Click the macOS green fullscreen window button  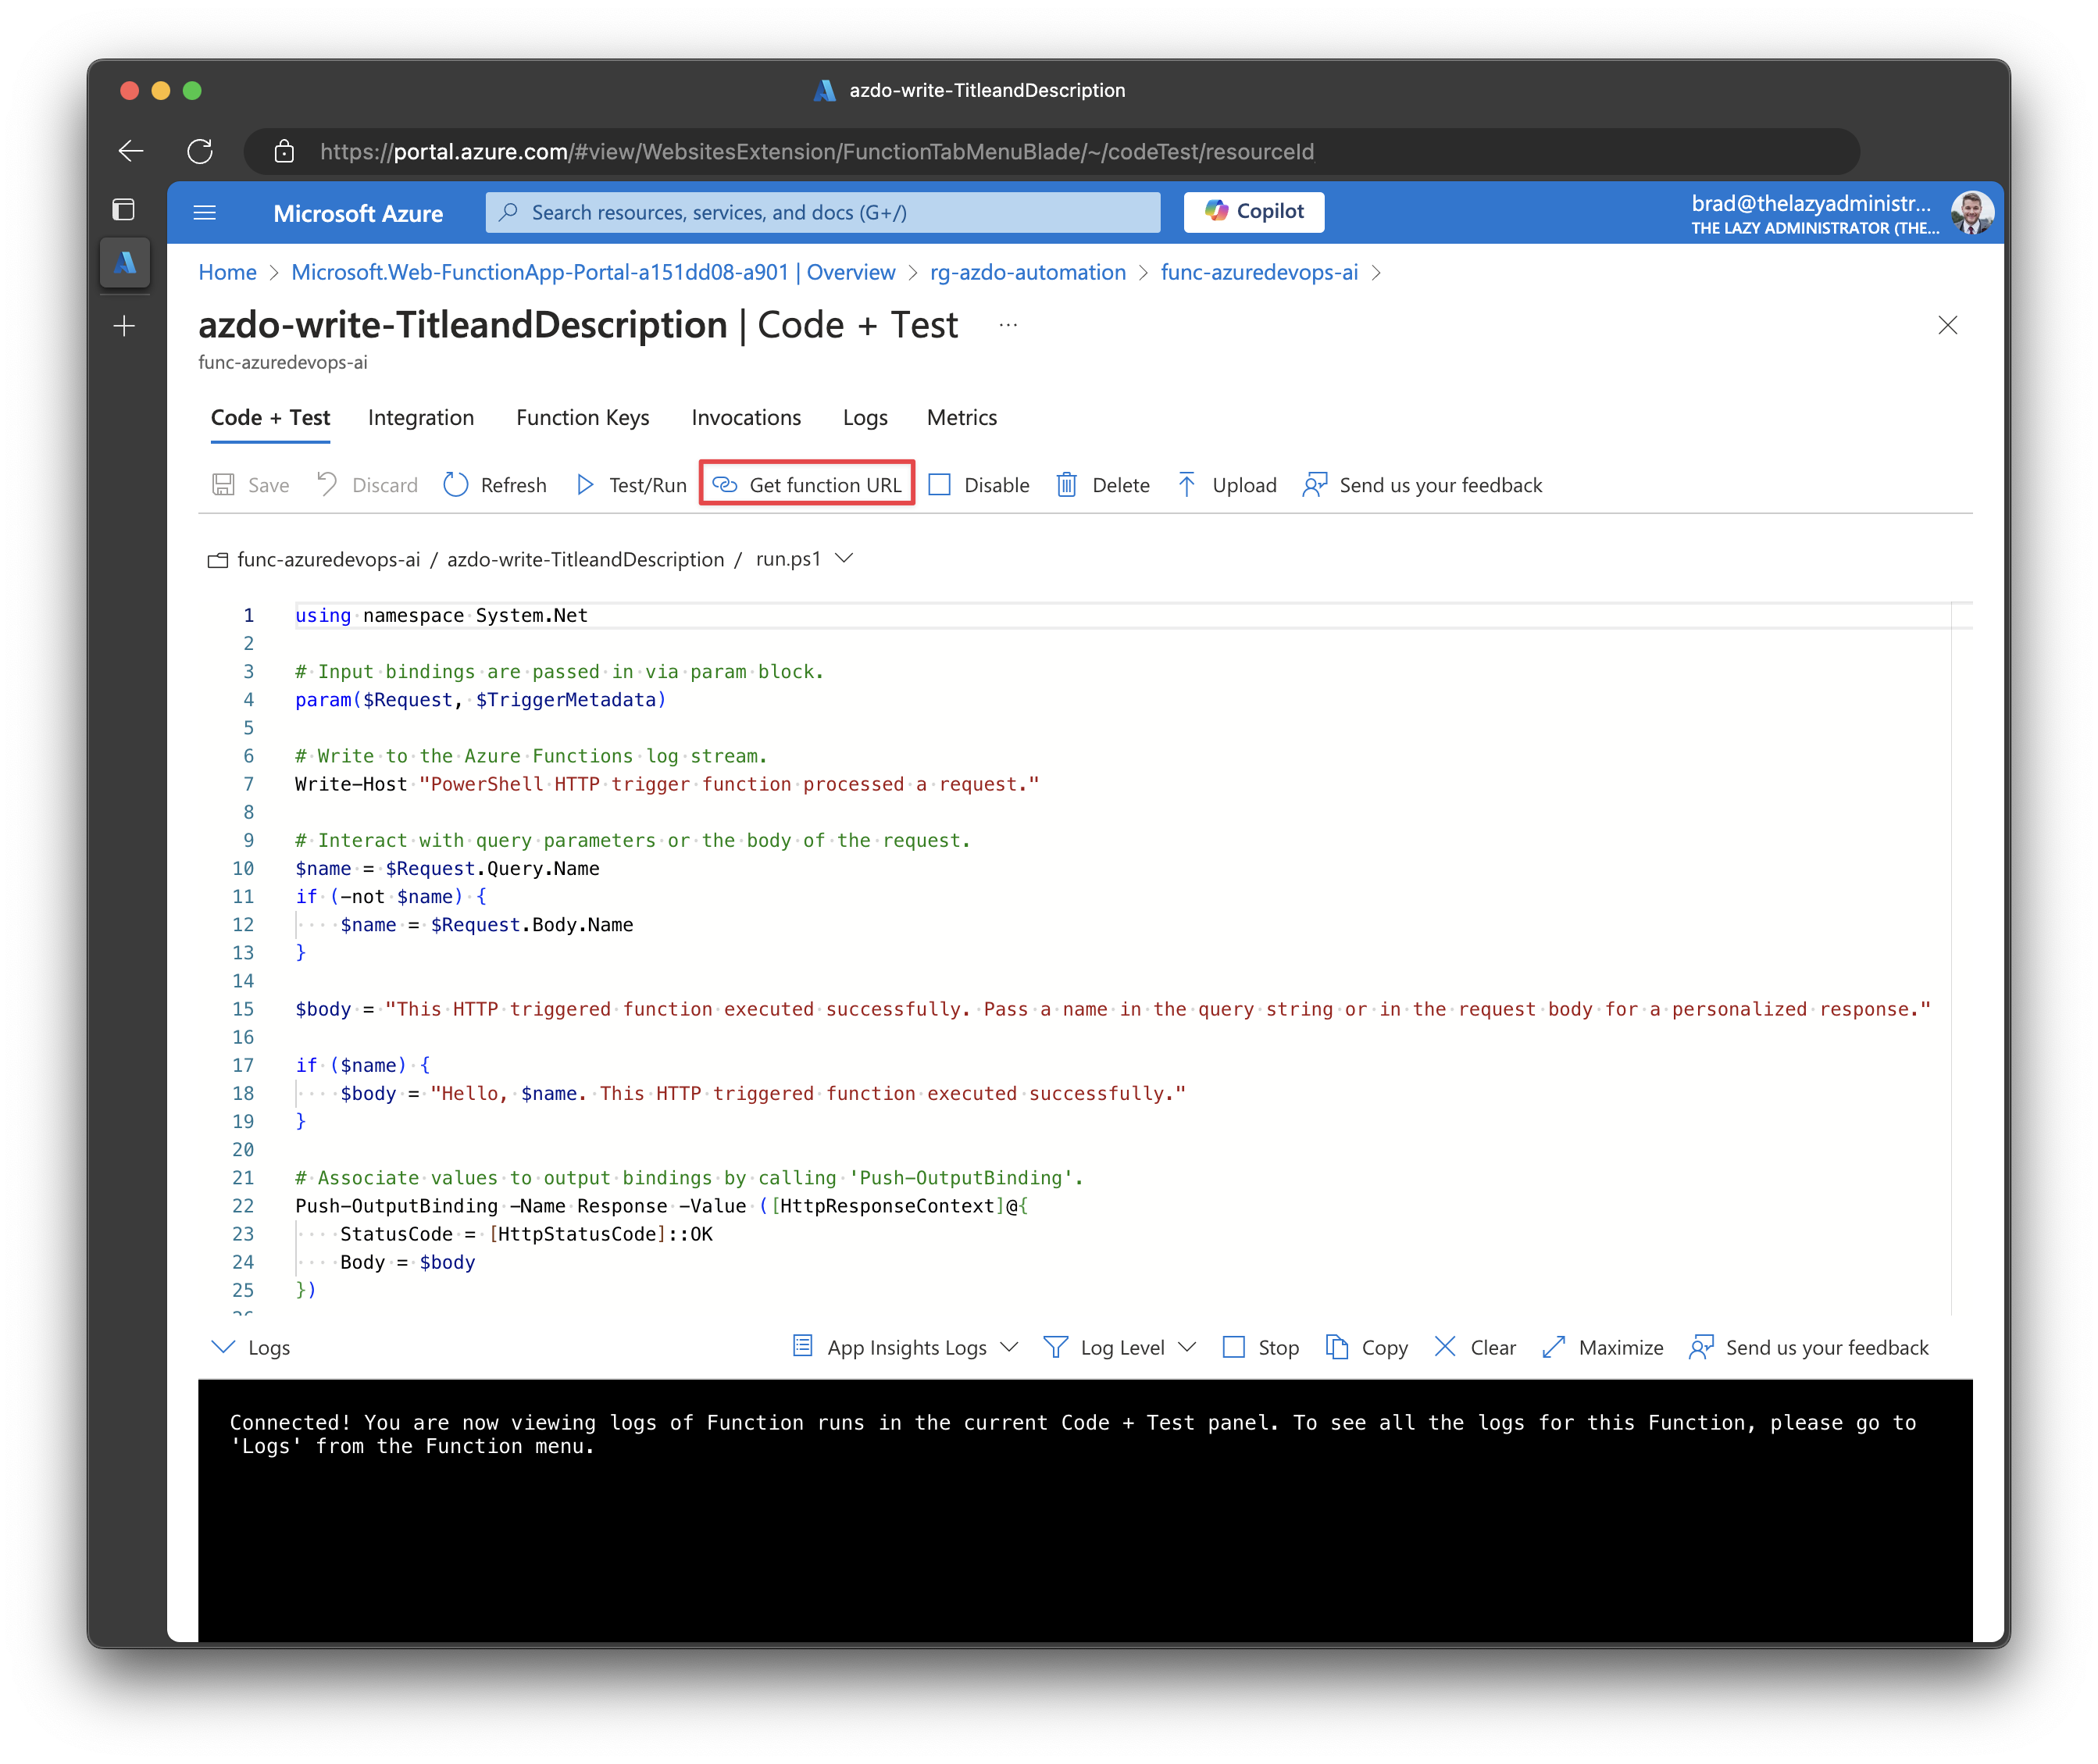point(192,90)
